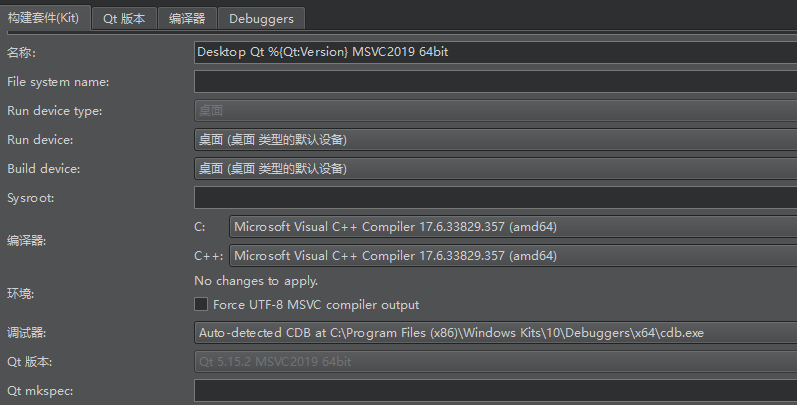Image resolution: width=797 pixels, height=405 pixels.
Task: Click the 'File system name:' label
Action: pos(58,82)
